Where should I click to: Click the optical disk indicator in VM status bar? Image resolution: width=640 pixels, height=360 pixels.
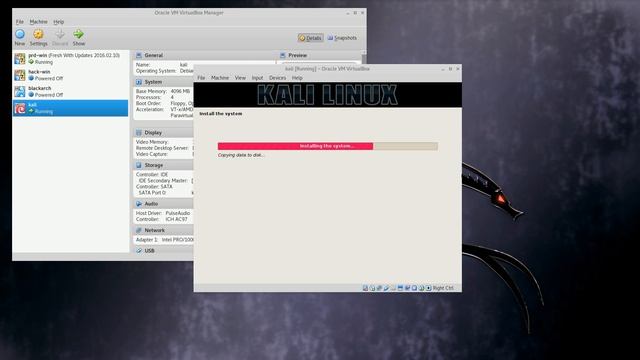[372, 288]
